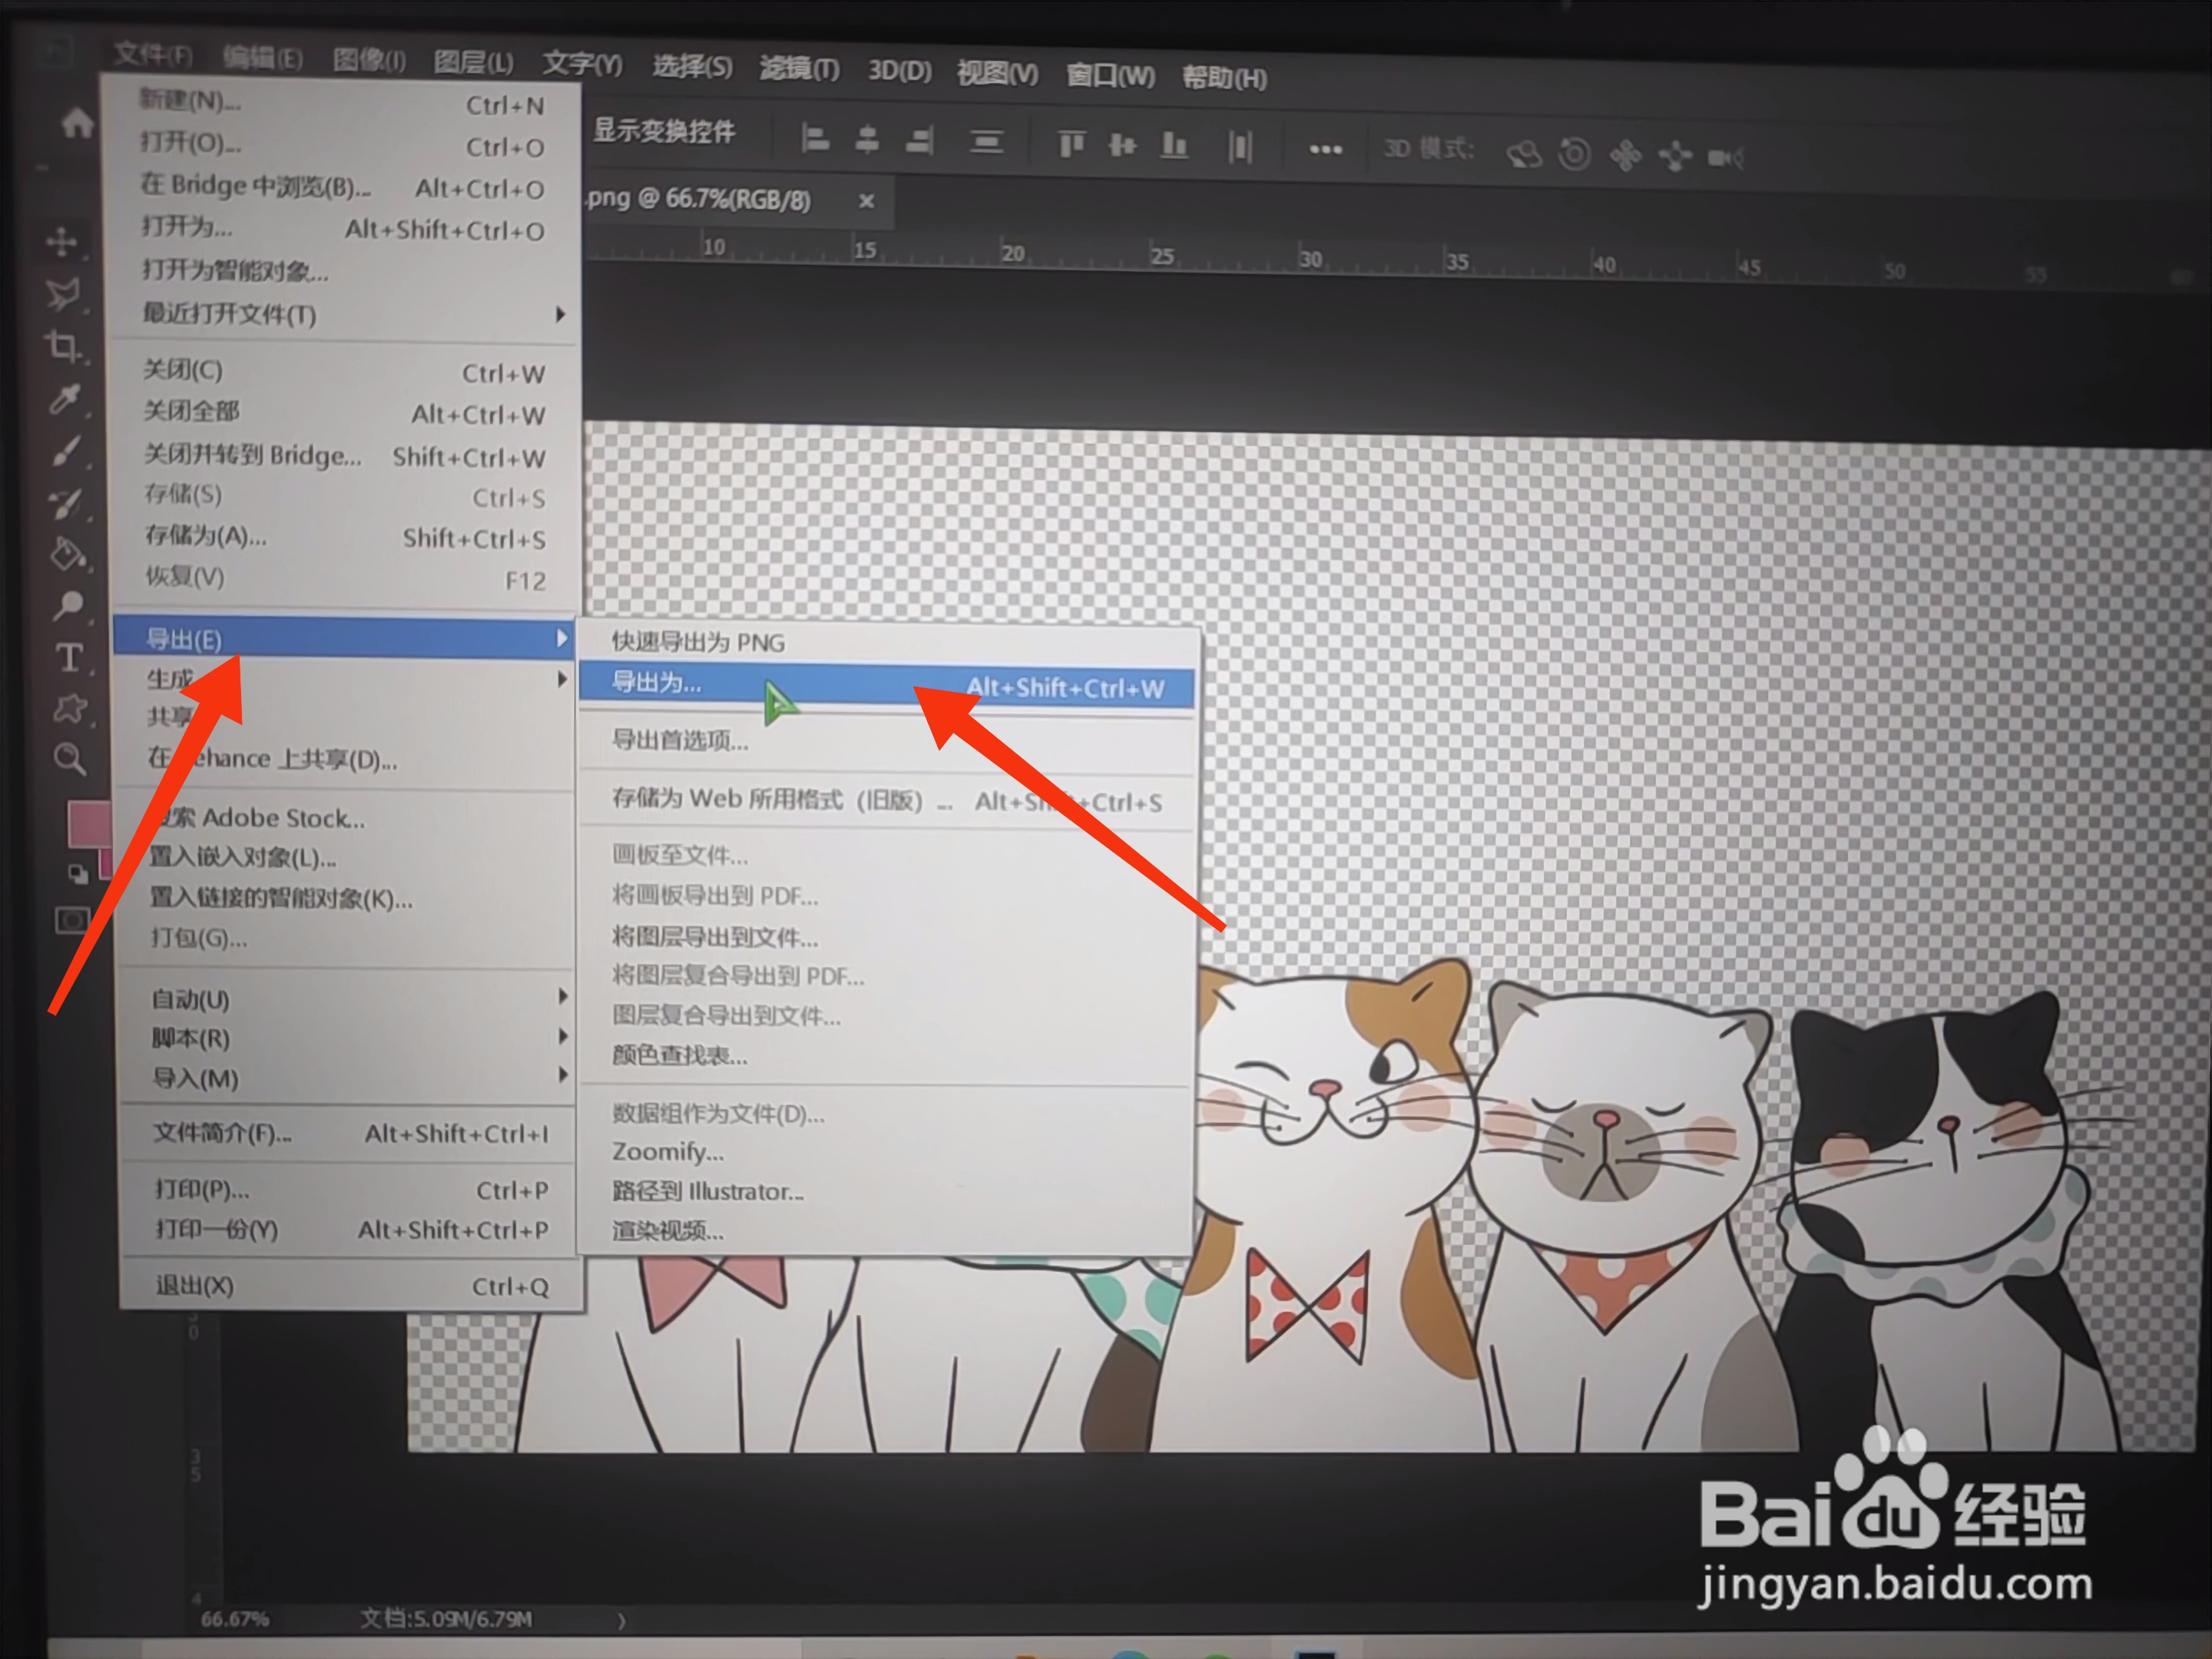Choose 导出为... from the export submenu

click(x=657, y=684)
